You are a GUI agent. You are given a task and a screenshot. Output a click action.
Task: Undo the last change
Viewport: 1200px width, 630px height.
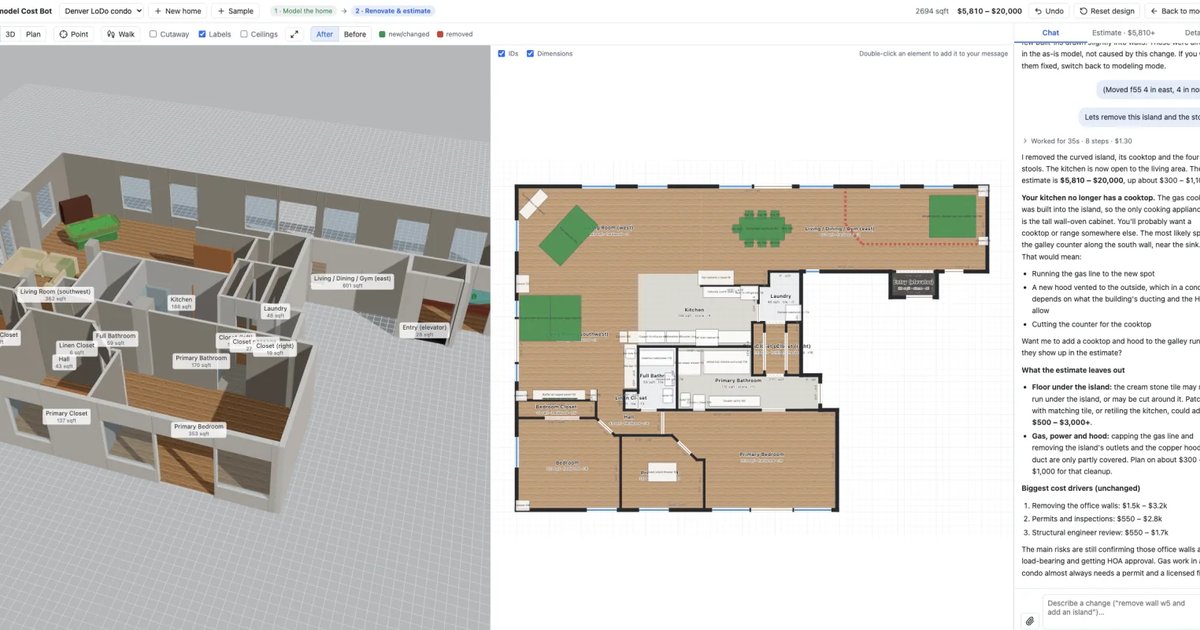click(1048, 11)
